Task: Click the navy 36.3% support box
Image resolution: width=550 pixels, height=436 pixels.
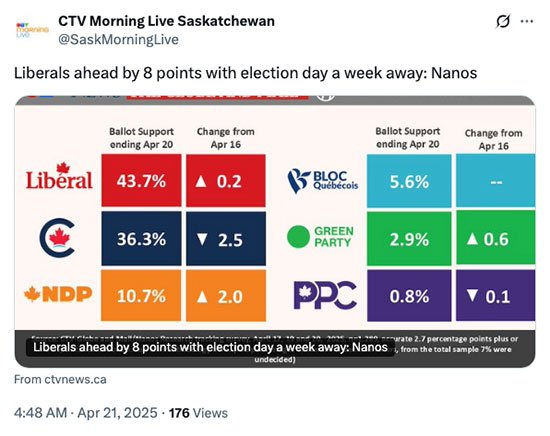Action: pyautogui.click(x=141, y=239)
